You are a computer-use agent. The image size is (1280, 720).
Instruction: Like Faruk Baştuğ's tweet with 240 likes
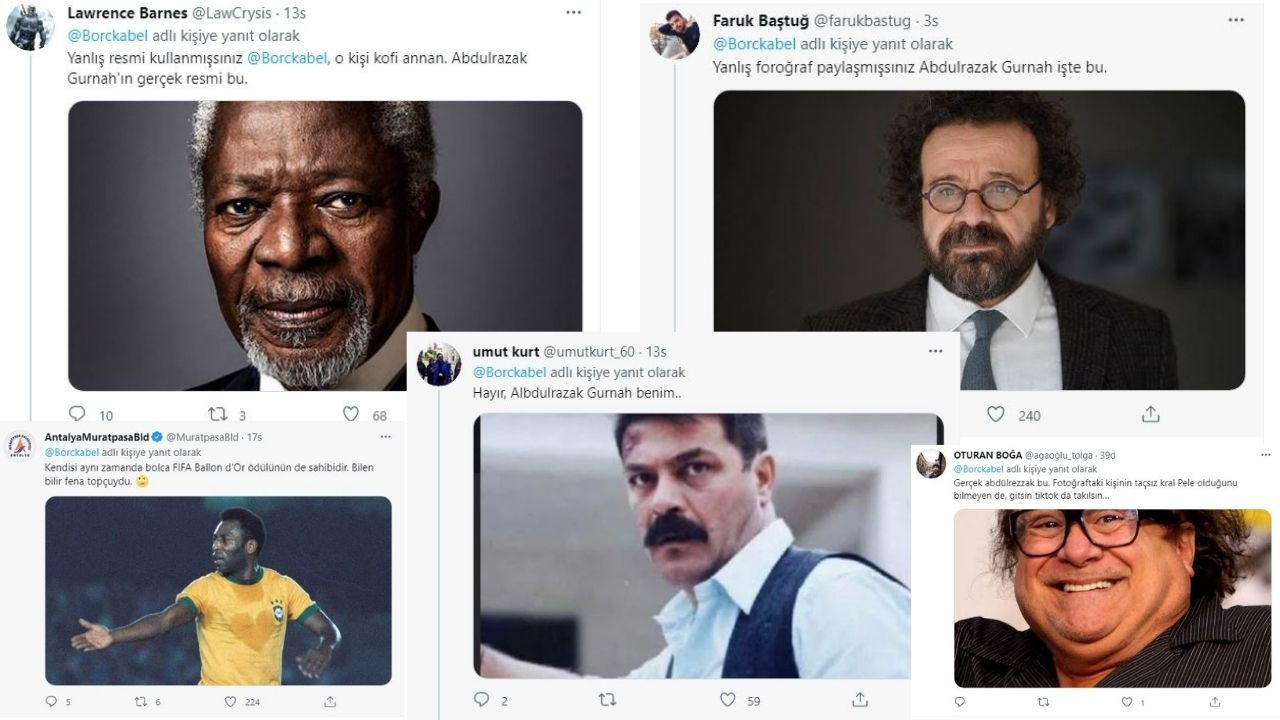click(996, 414)
